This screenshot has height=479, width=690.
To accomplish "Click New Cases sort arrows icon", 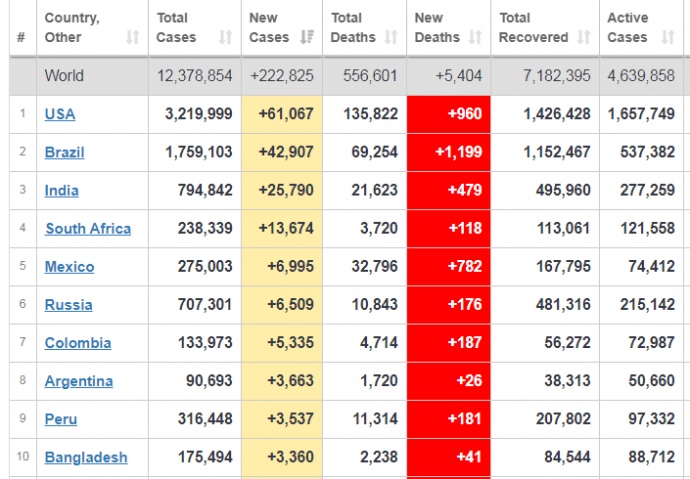I will click(x=308, y=38).
